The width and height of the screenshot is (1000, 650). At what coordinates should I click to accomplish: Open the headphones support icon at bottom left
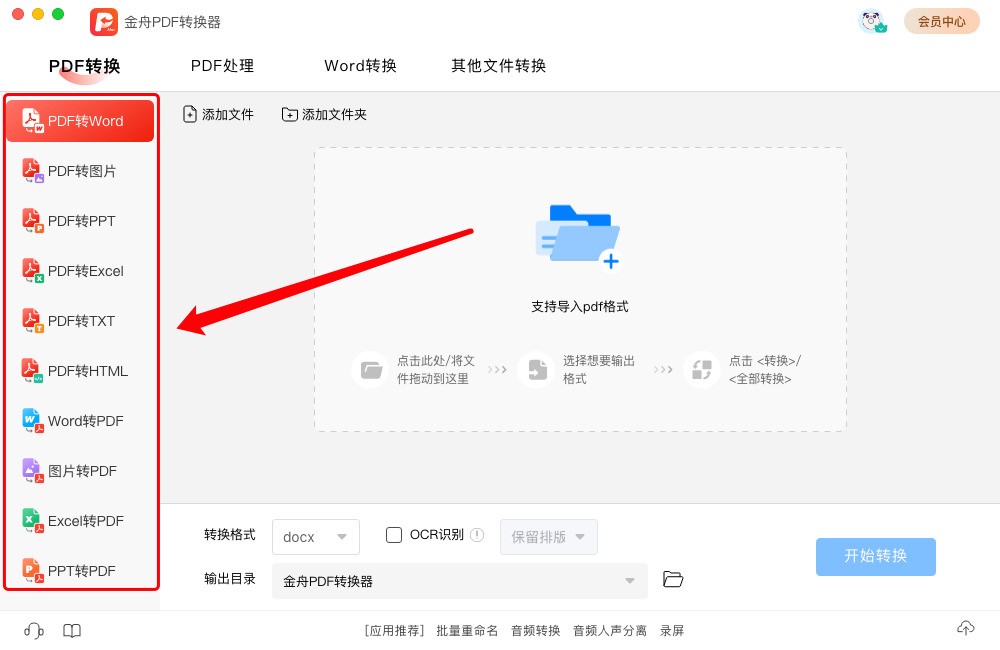click(x=33, y=630)
